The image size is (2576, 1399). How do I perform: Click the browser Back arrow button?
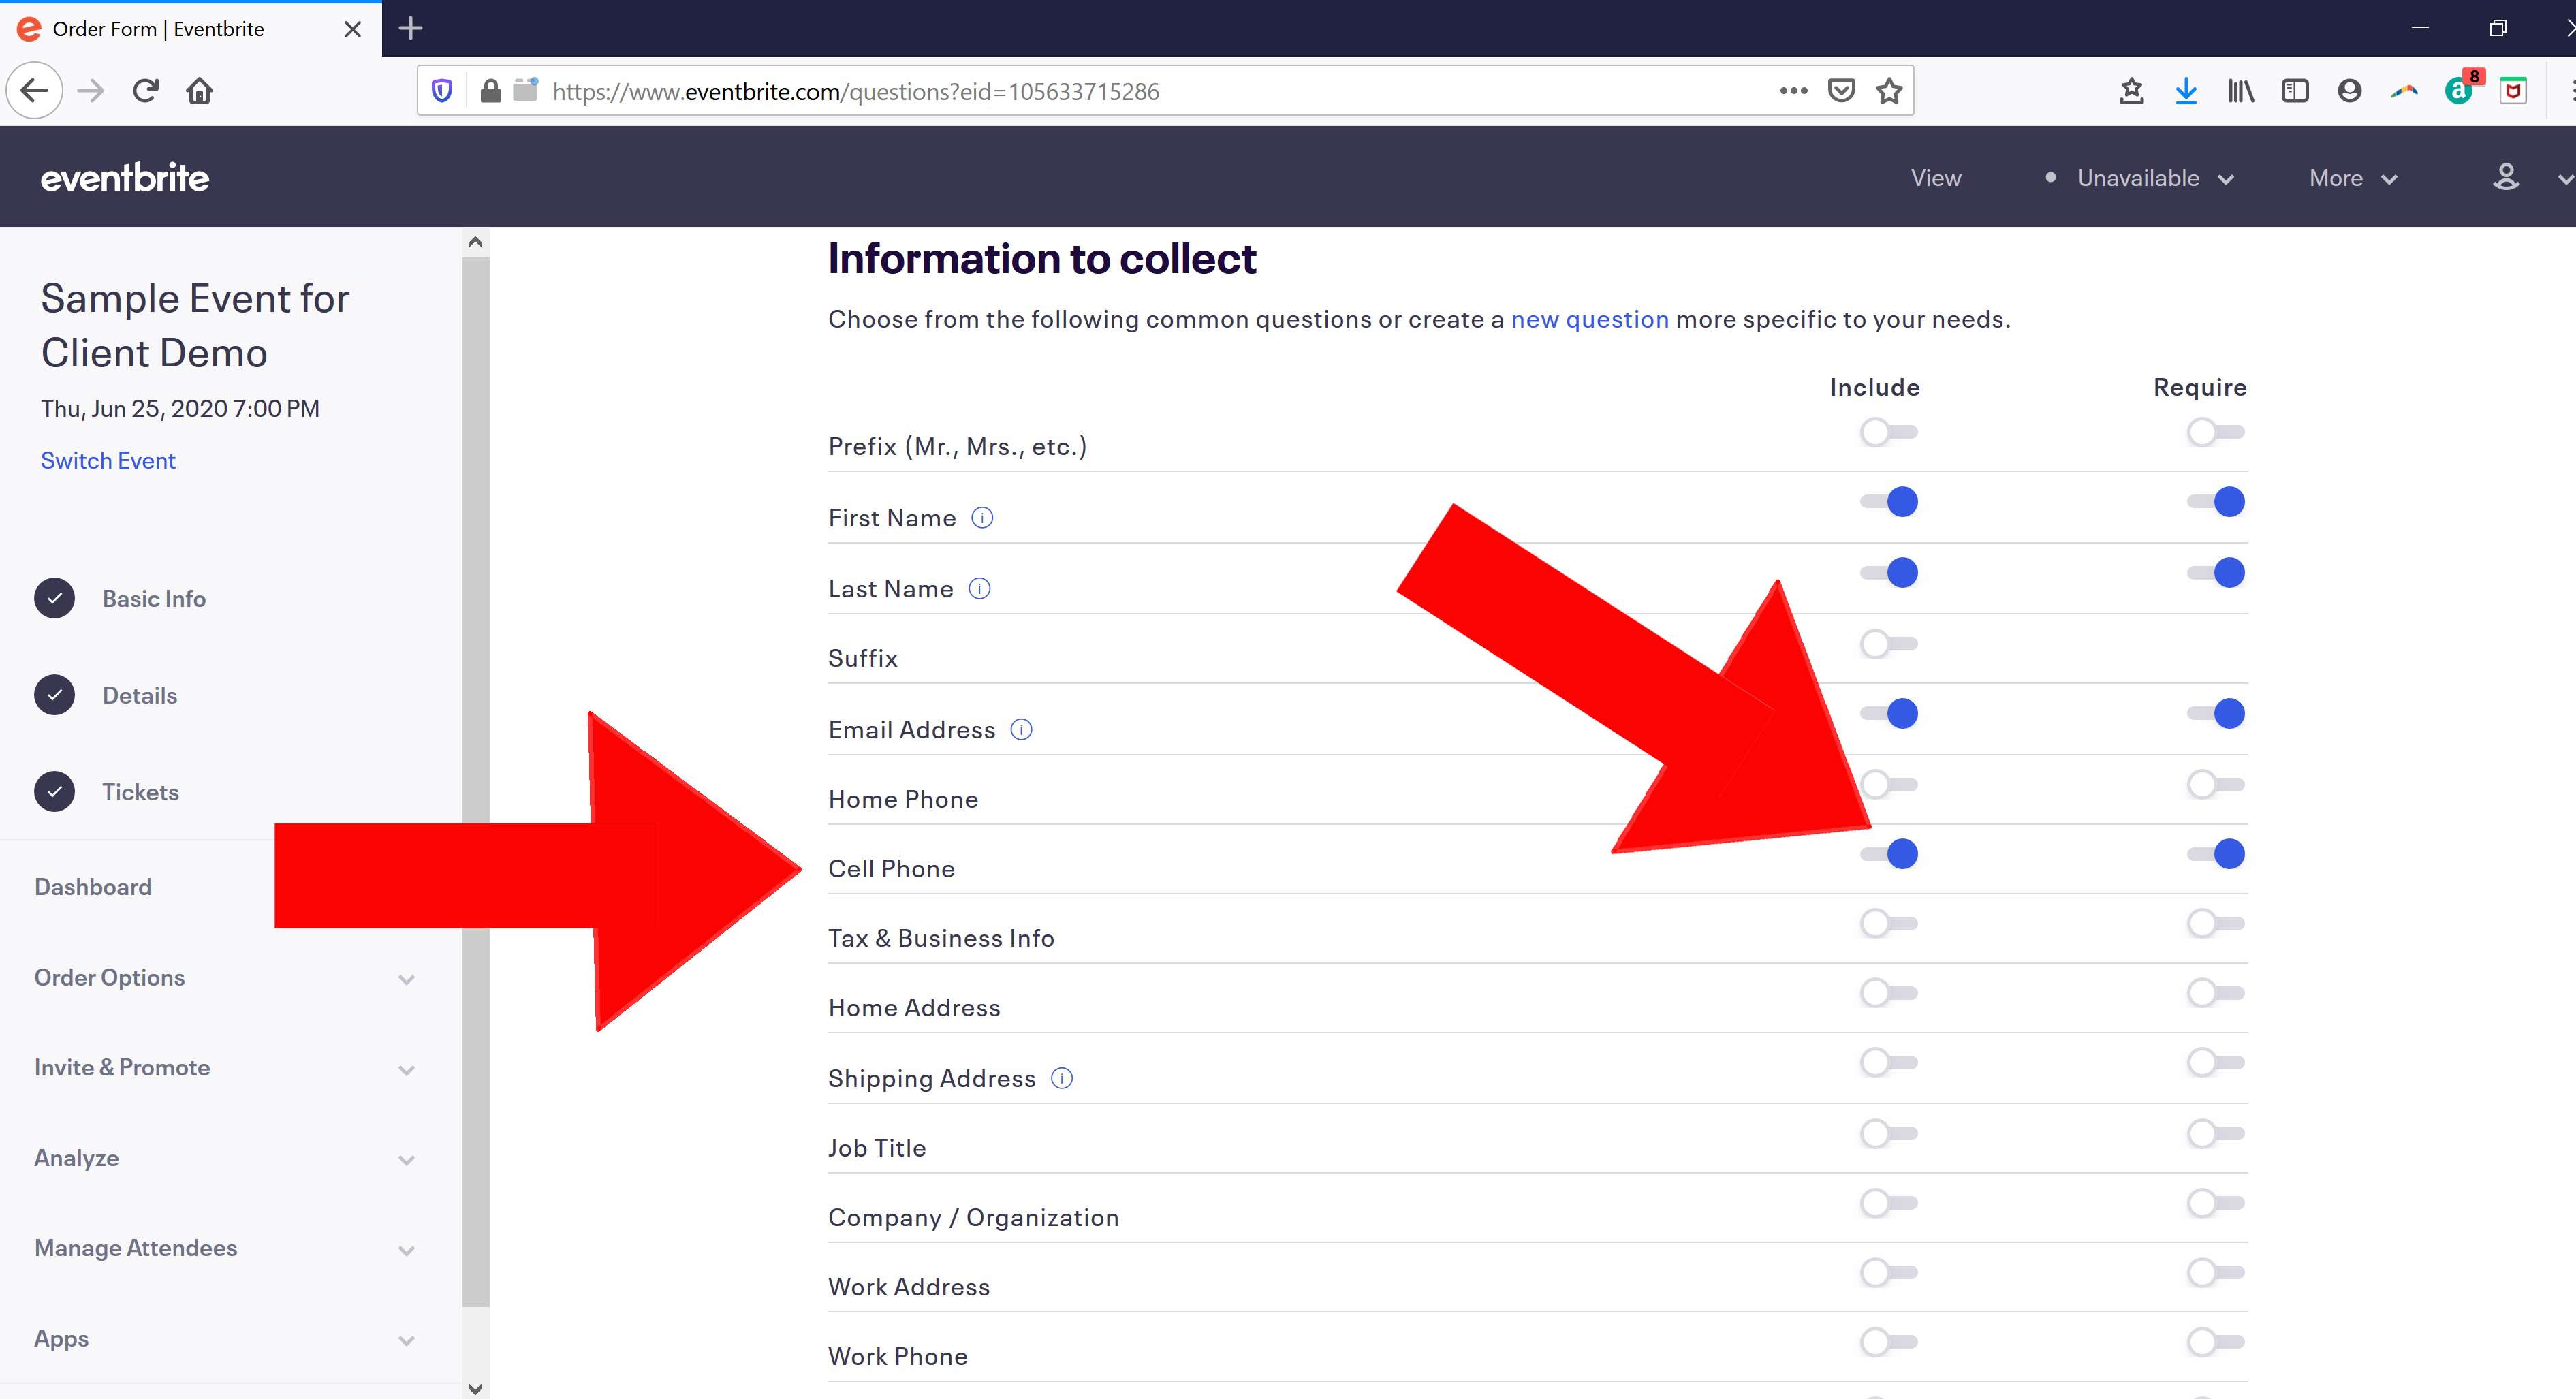pyautogui.click(x=35, y=91)
